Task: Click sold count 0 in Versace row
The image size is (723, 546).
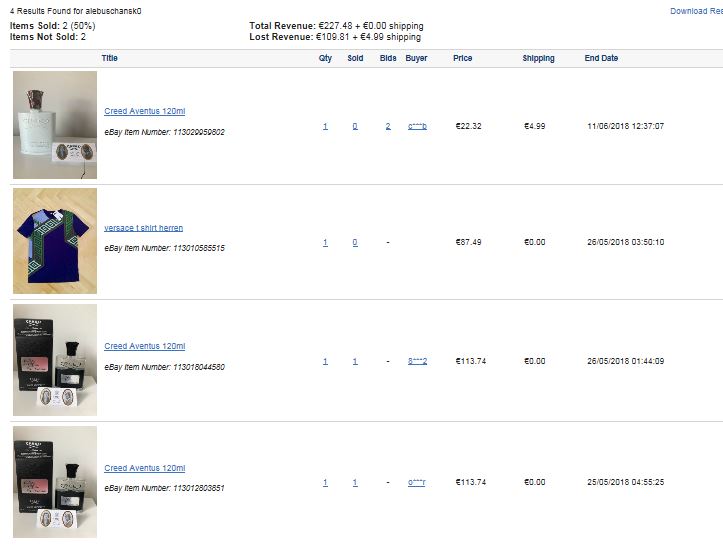Action: click(x=355, y=242)
